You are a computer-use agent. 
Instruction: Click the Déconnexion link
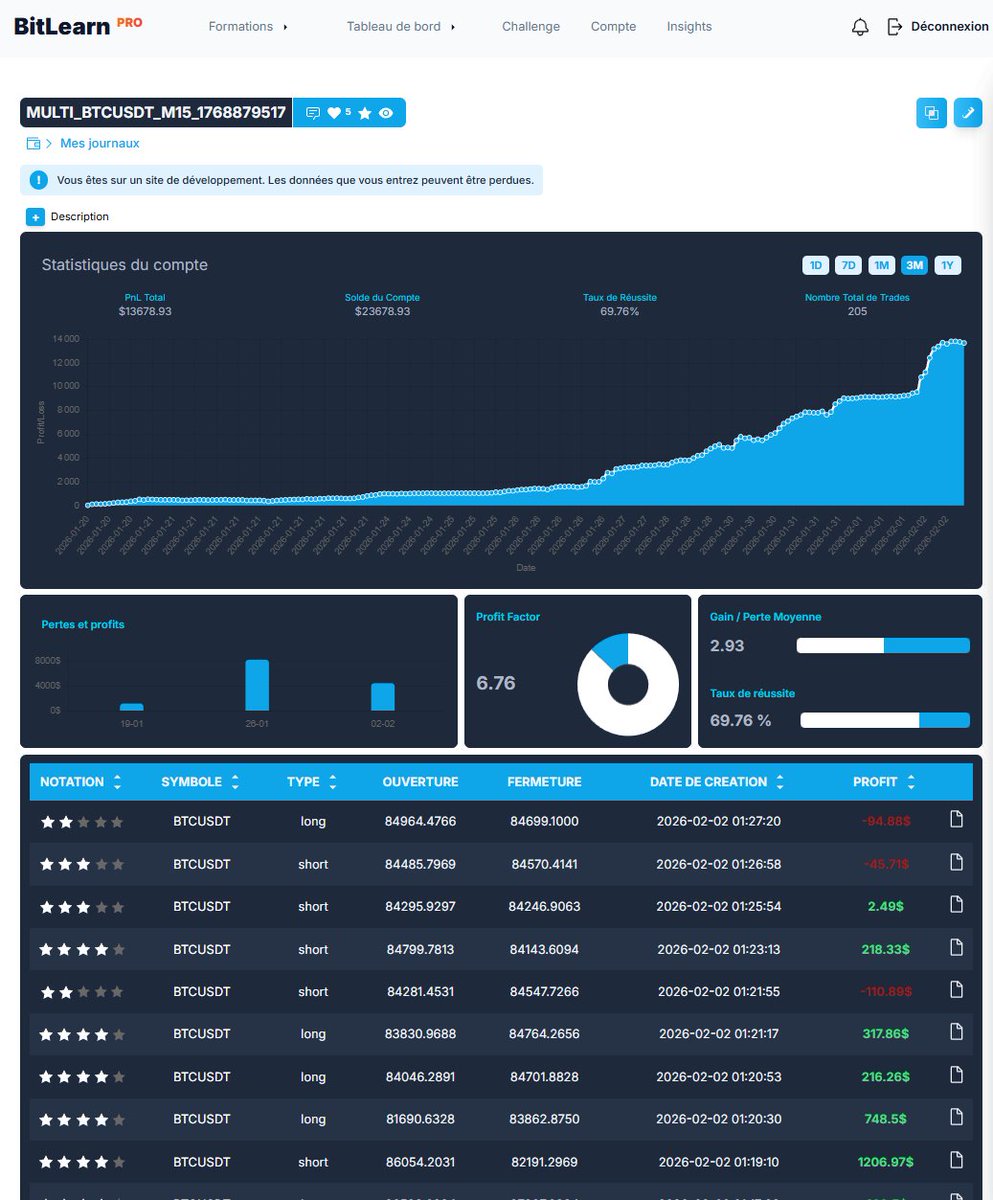coord(949,27)
